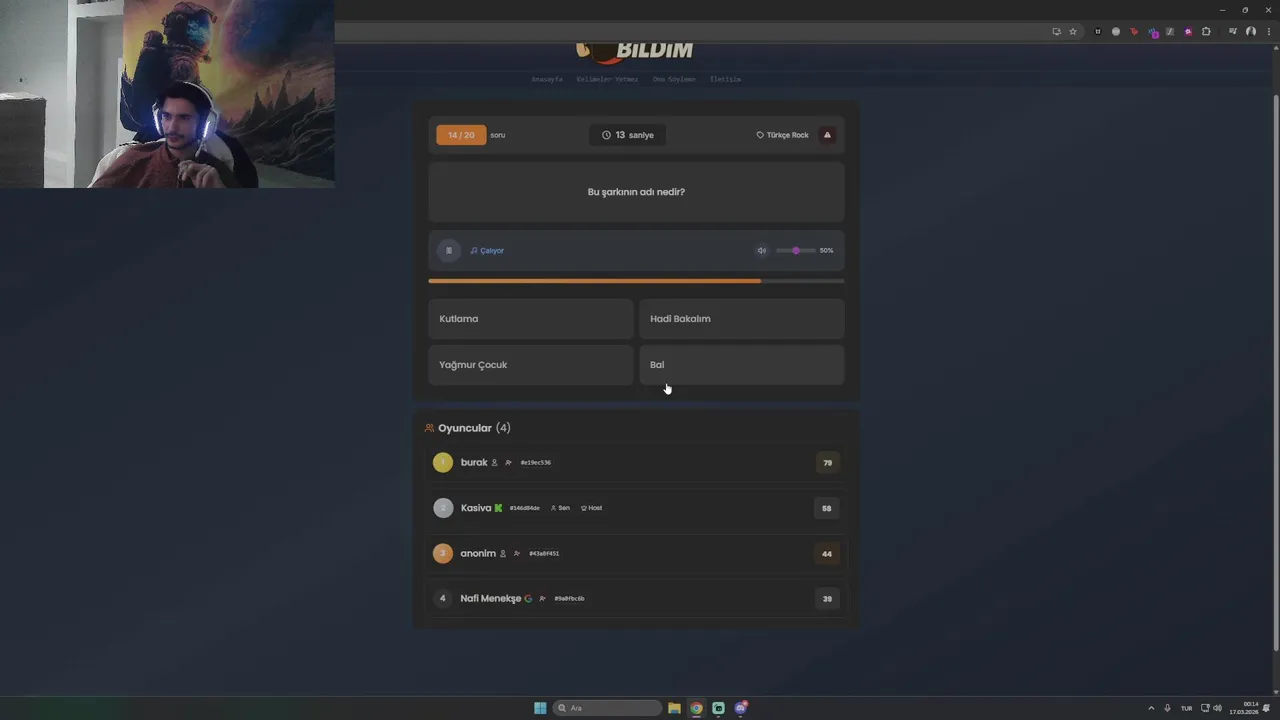
Task: Click the add-friend icon beside anonim
Action: (x=517, y=553)
